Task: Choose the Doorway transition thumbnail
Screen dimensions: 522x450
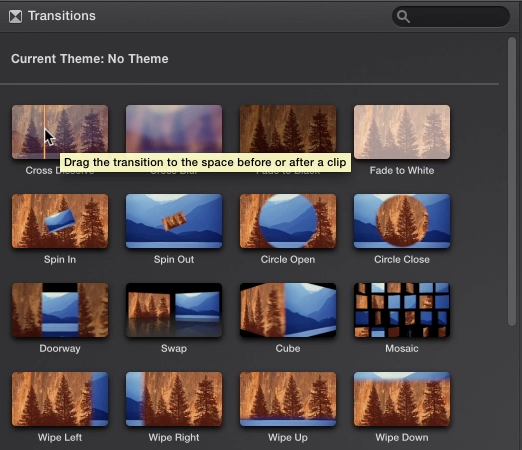Action: pos(60,310)
